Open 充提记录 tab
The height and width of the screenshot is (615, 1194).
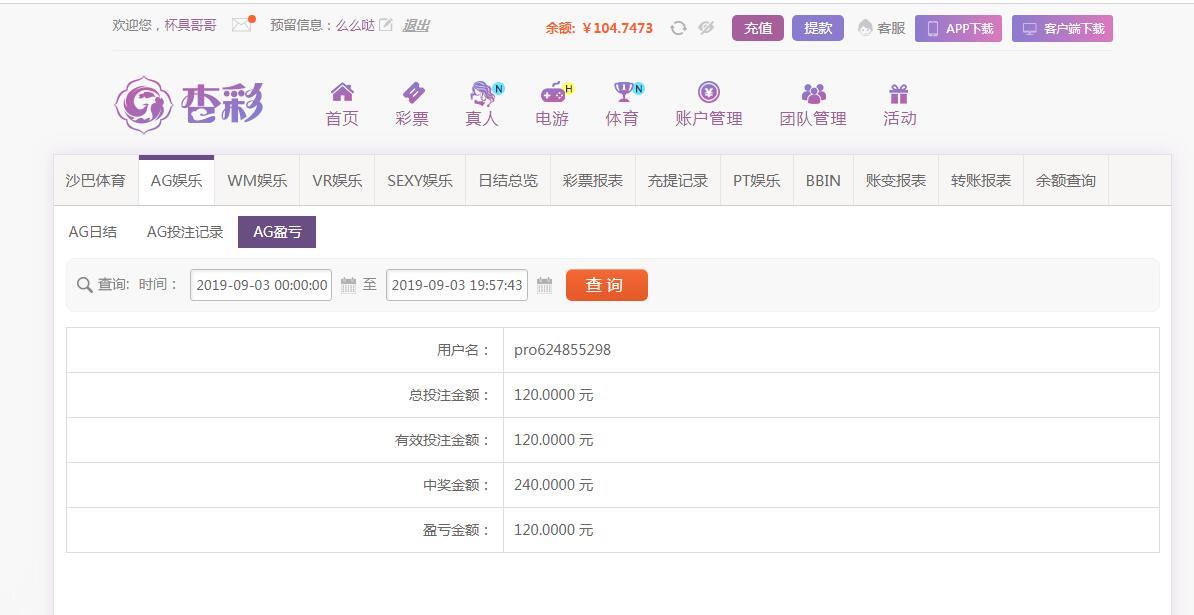coord(678,180)
